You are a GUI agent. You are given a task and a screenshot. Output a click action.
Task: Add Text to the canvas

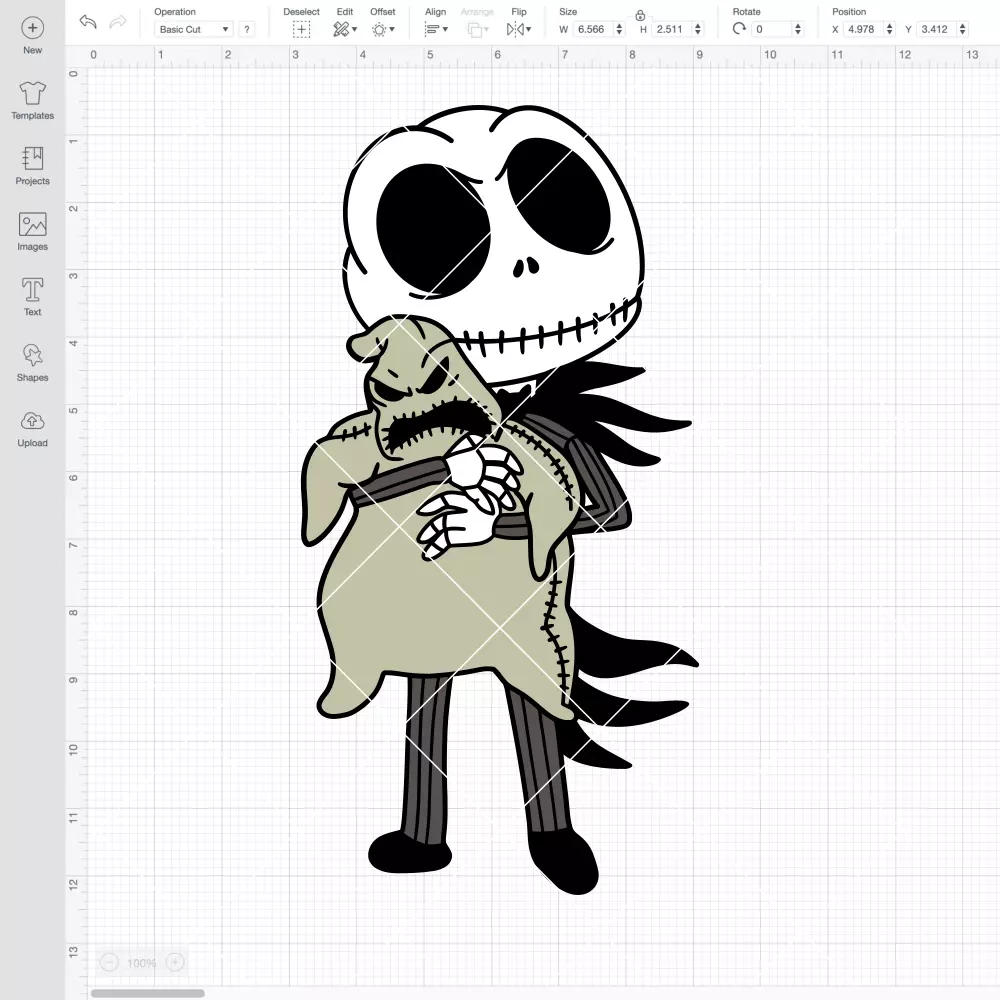(33, 297)
